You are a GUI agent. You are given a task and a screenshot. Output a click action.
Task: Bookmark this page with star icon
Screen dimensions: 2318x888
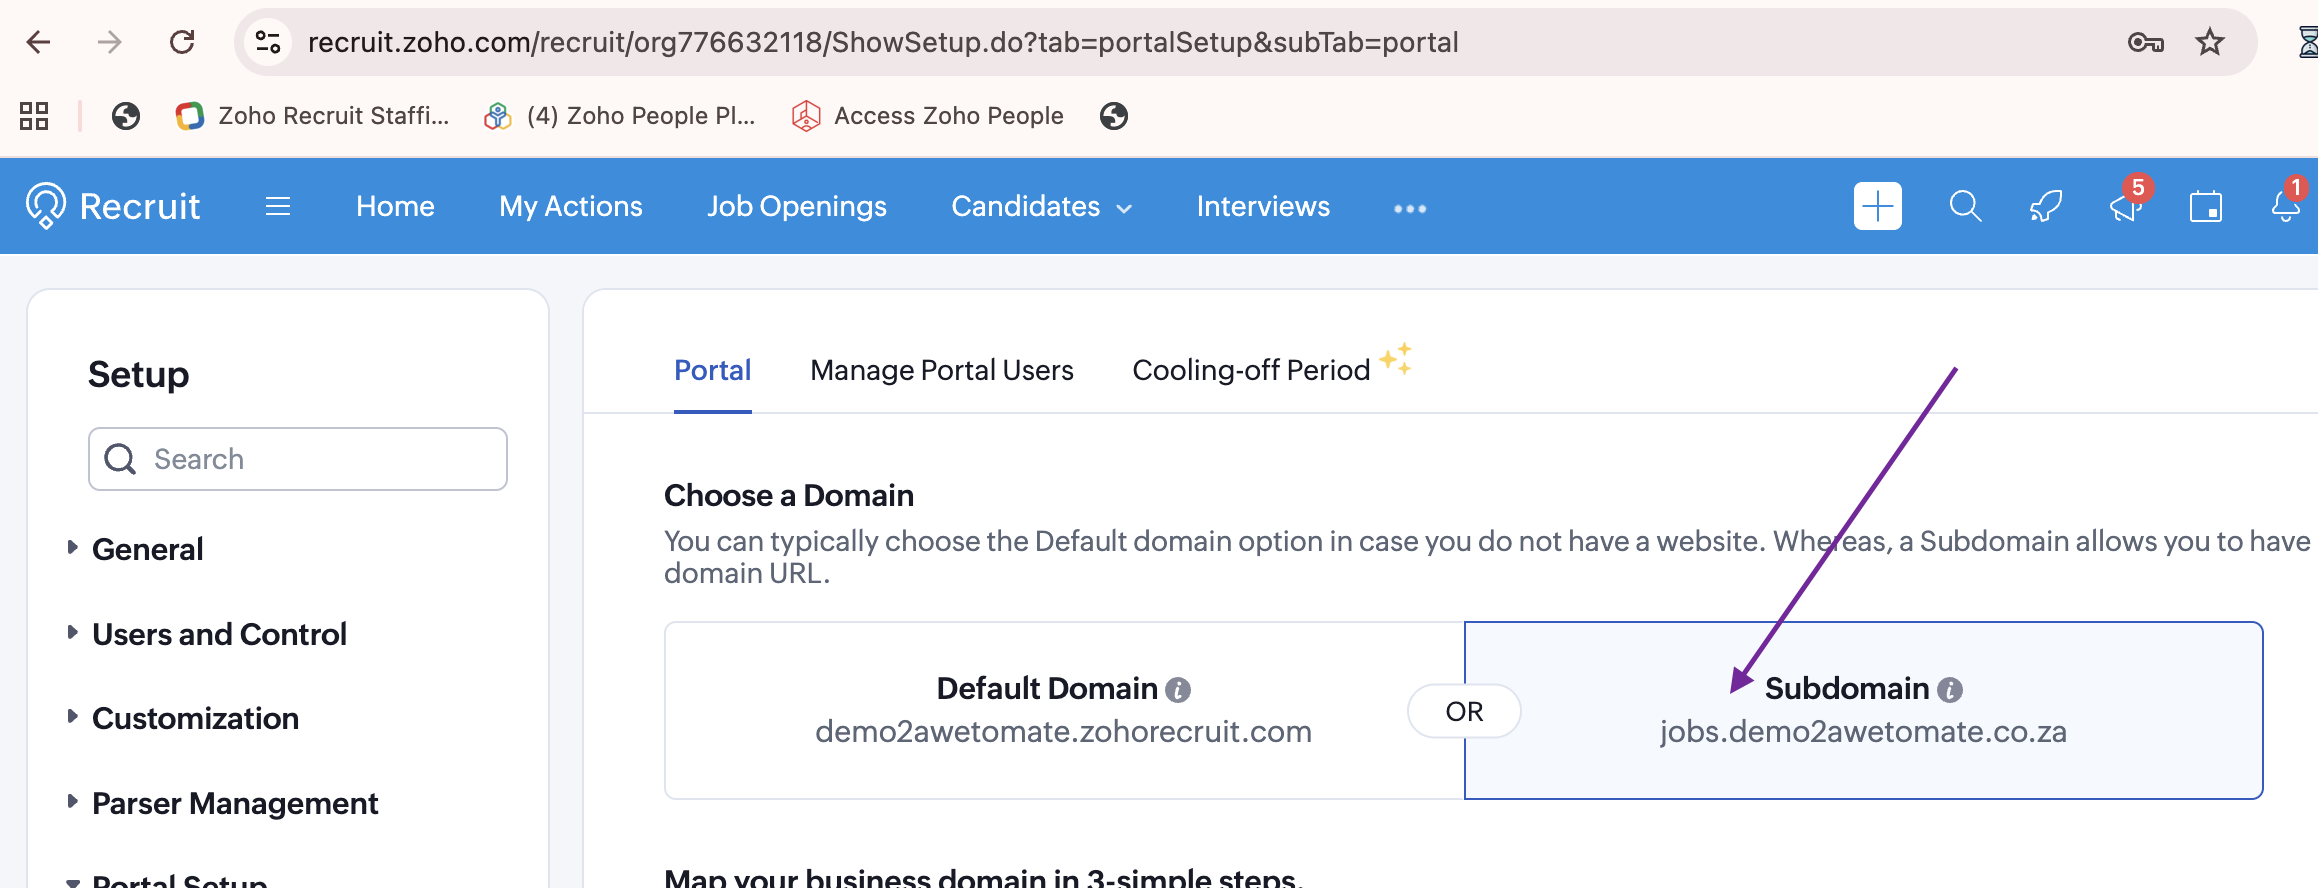2209,42
